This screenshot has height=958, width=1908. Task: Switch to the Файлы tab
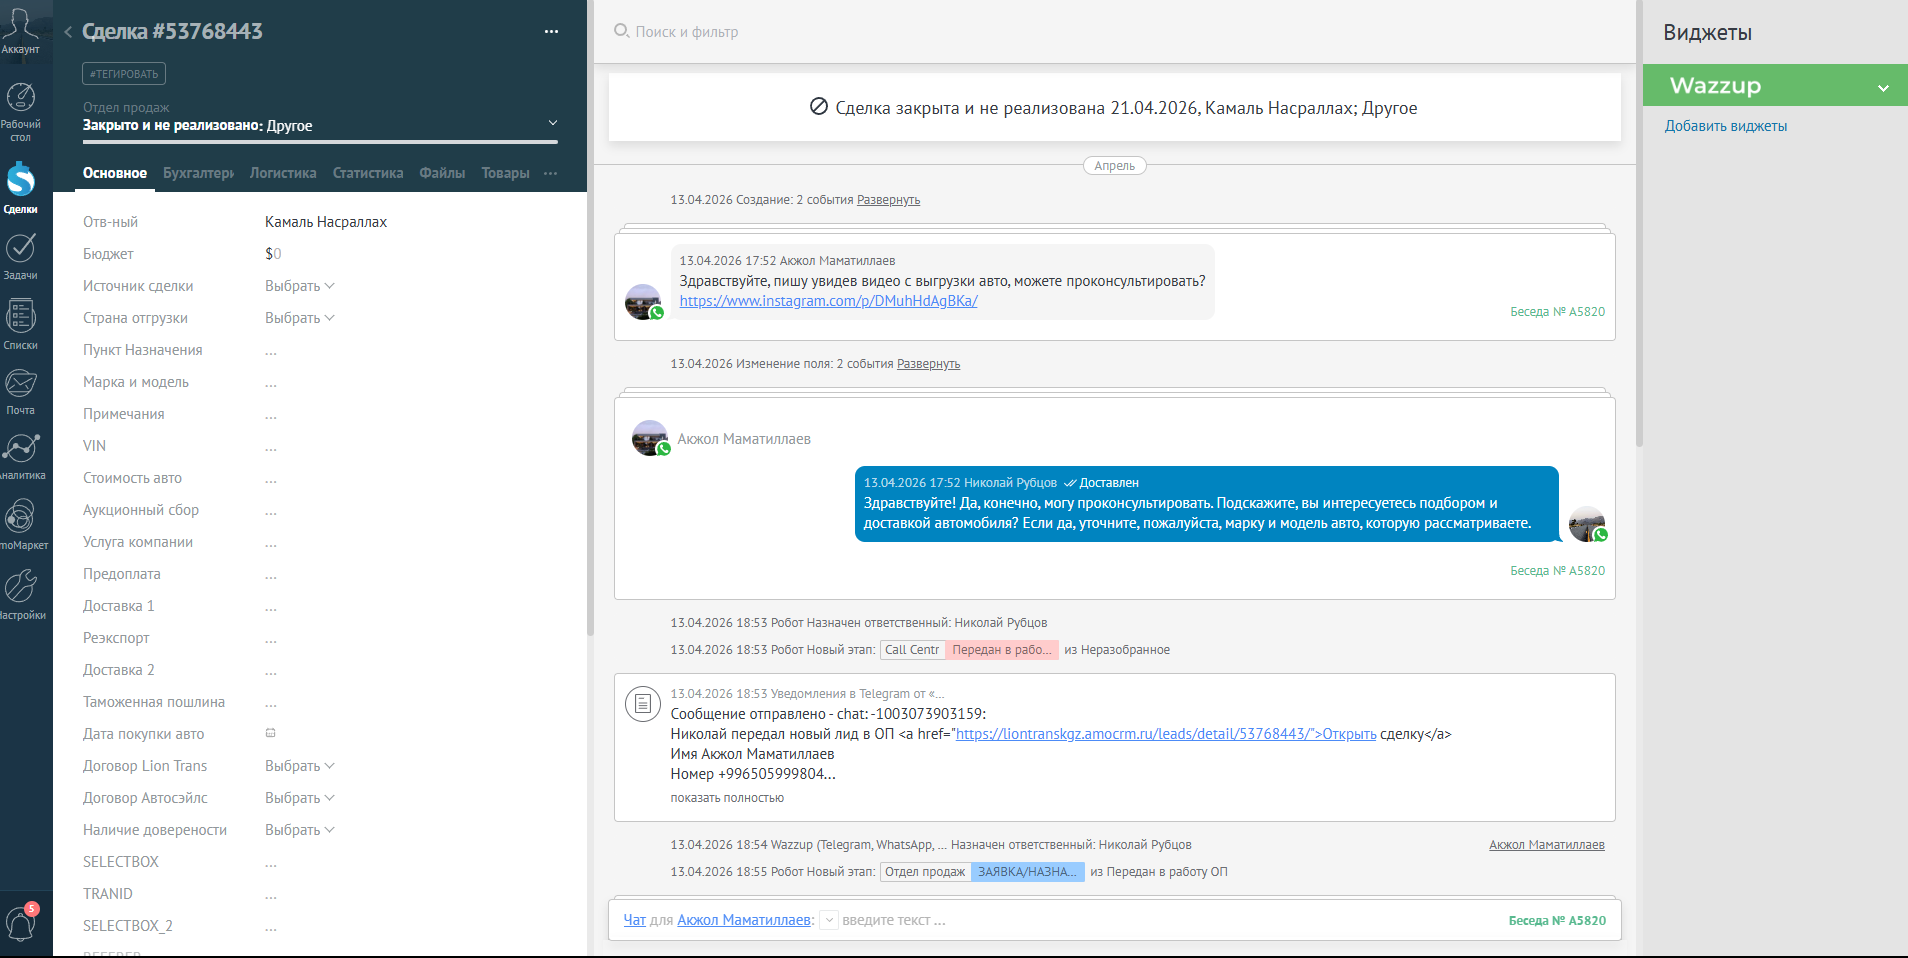click(442, 173)
